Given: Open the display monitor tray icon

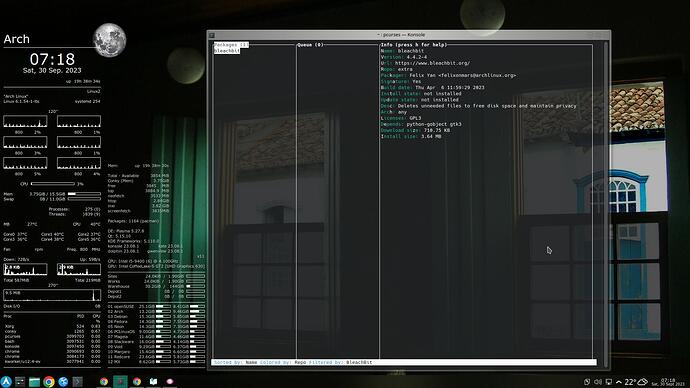Looking at the screenshot, I should coord(609,382).
